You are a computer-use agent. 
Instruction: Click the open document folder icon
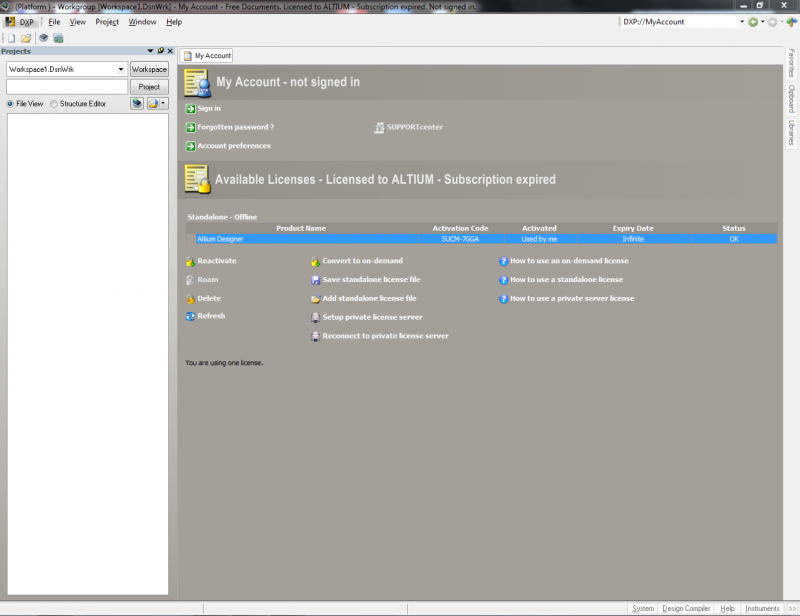click(26, 38)
